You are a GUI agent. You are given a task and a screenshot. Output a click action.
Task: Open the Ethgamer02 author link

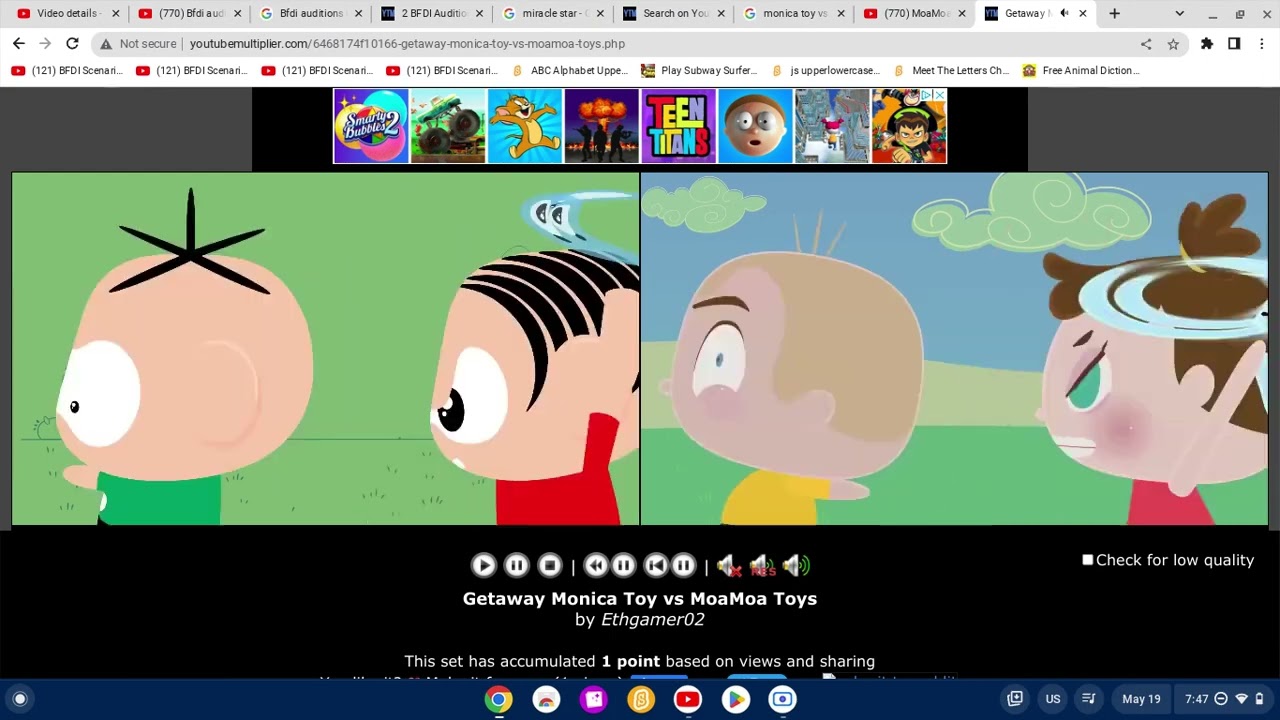pos(652,620)
